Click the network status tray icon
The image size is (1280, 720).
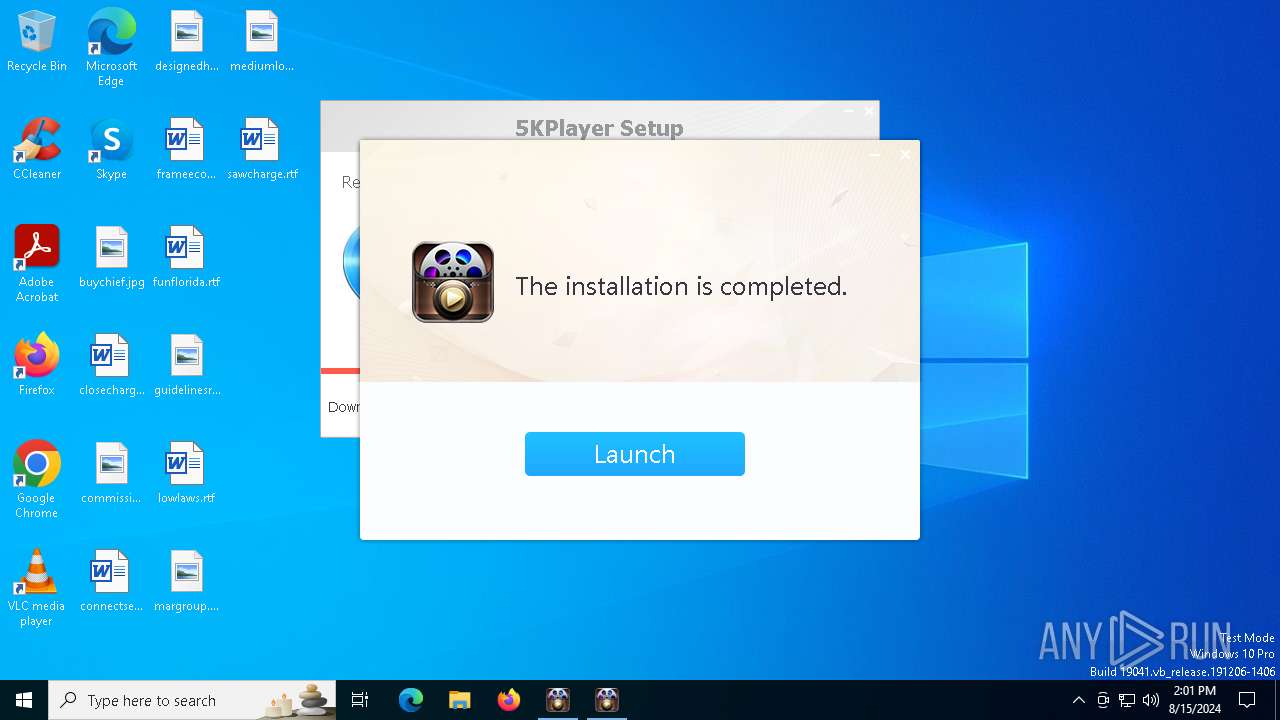tap(1127, 700)
